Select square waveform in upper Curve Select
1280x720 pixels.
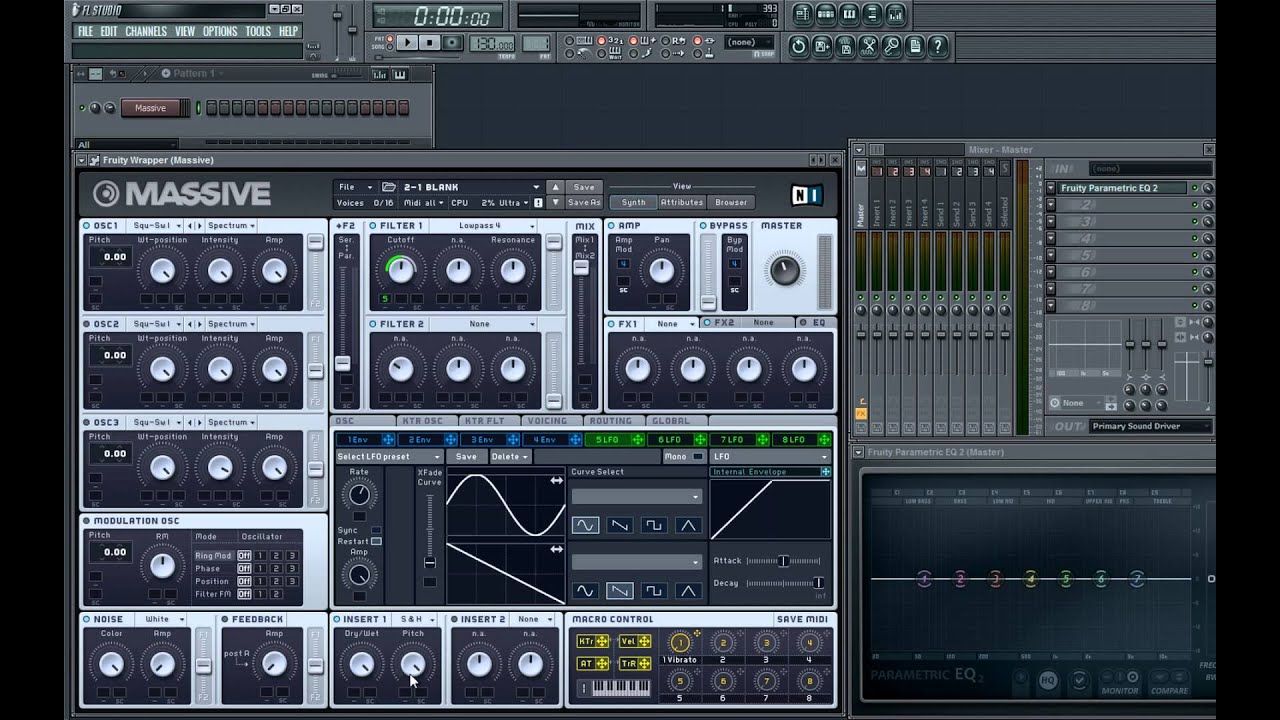(653, 524)
